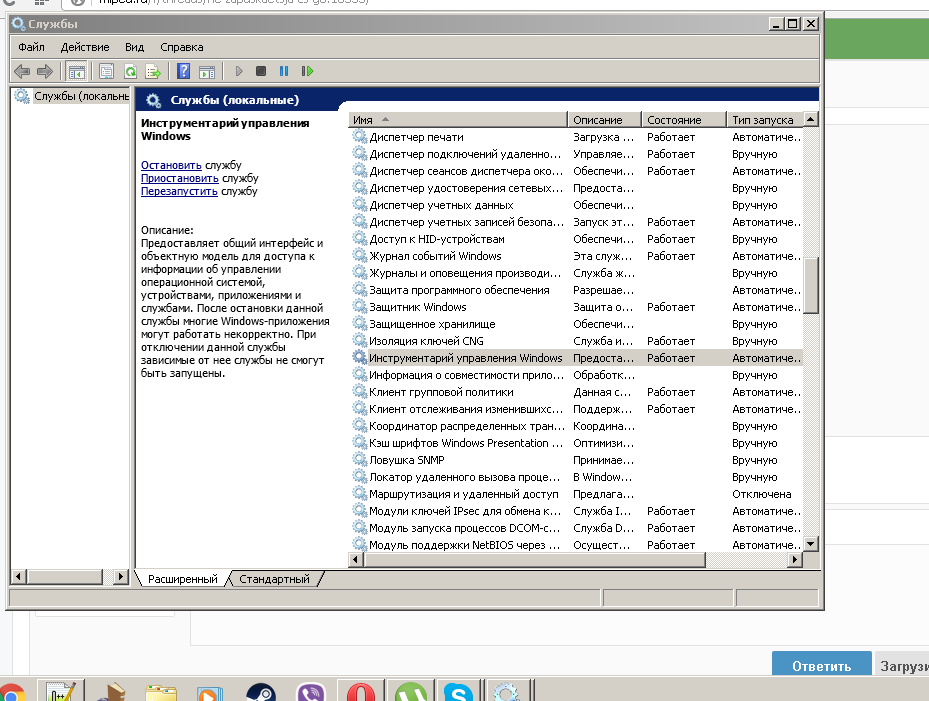The height and width of the screenshot is (701, 929).
Task: Select Маршрутизация и удаленный доступ service
Action: coord(463,494)
